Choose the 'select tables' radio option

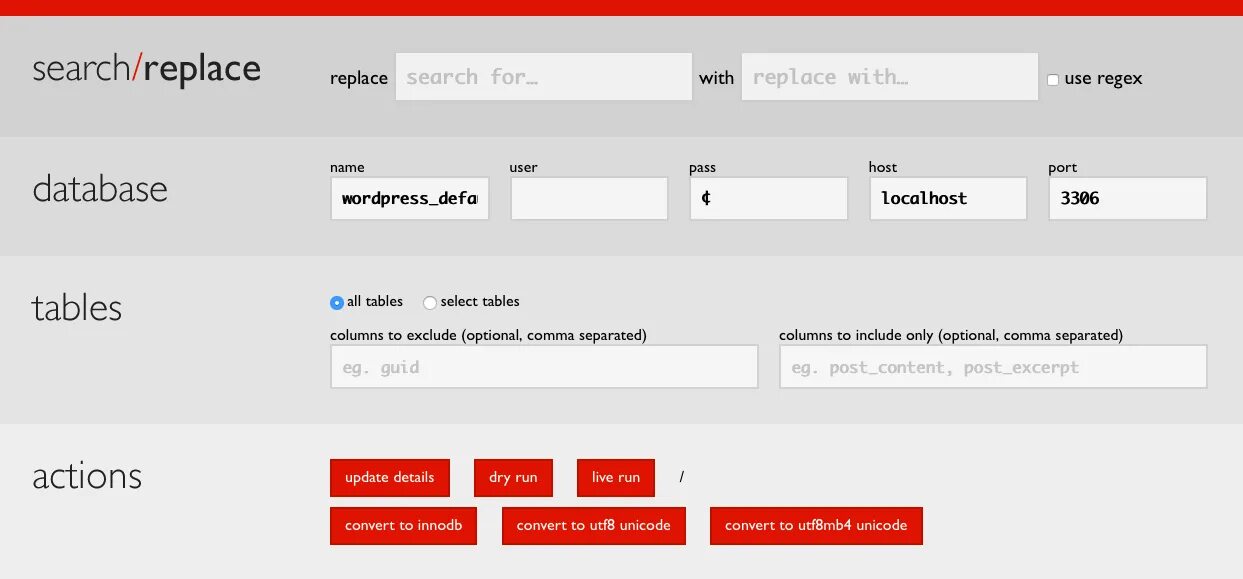pos(430,302)
